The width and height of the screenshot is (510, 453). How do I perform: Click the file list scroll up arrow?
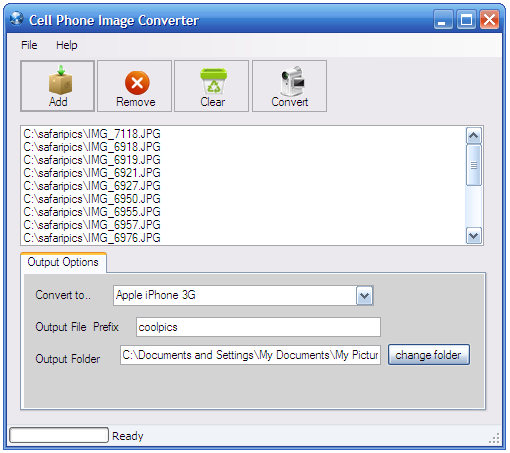474,136
